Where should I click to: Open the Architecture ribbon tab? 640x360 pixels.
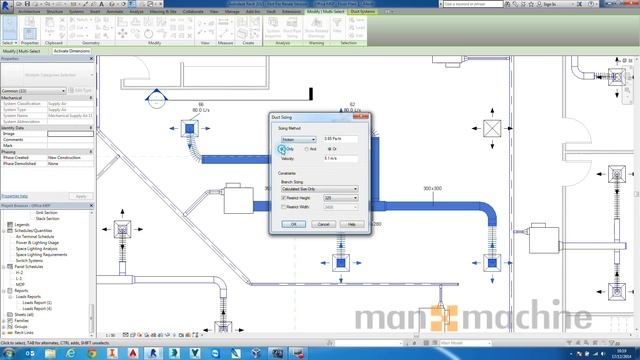[29, 11]
